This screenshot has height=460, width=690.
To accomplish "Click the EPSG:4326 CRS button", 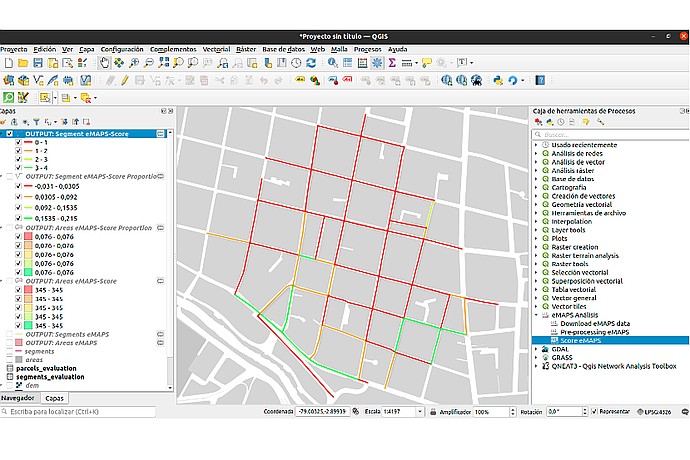I will click(654, 412).
